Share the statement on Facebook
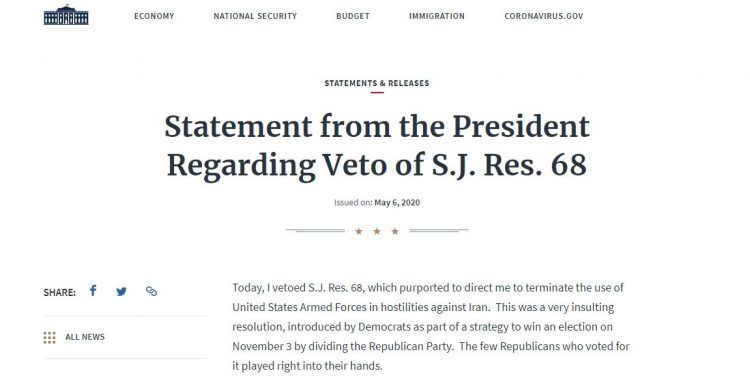 click(93, 290)
